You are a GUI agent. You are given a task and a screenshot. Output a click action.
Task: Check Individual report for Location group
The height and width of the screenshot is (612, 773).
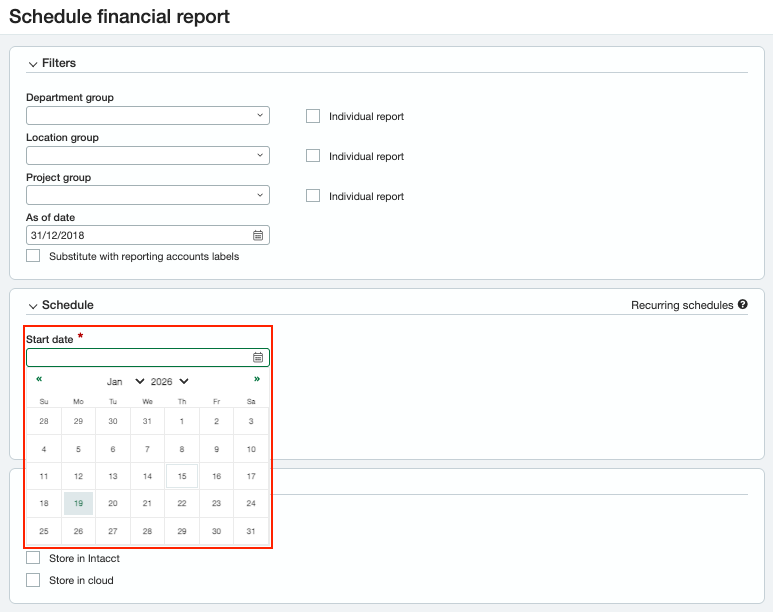click(x=313, y=156)
